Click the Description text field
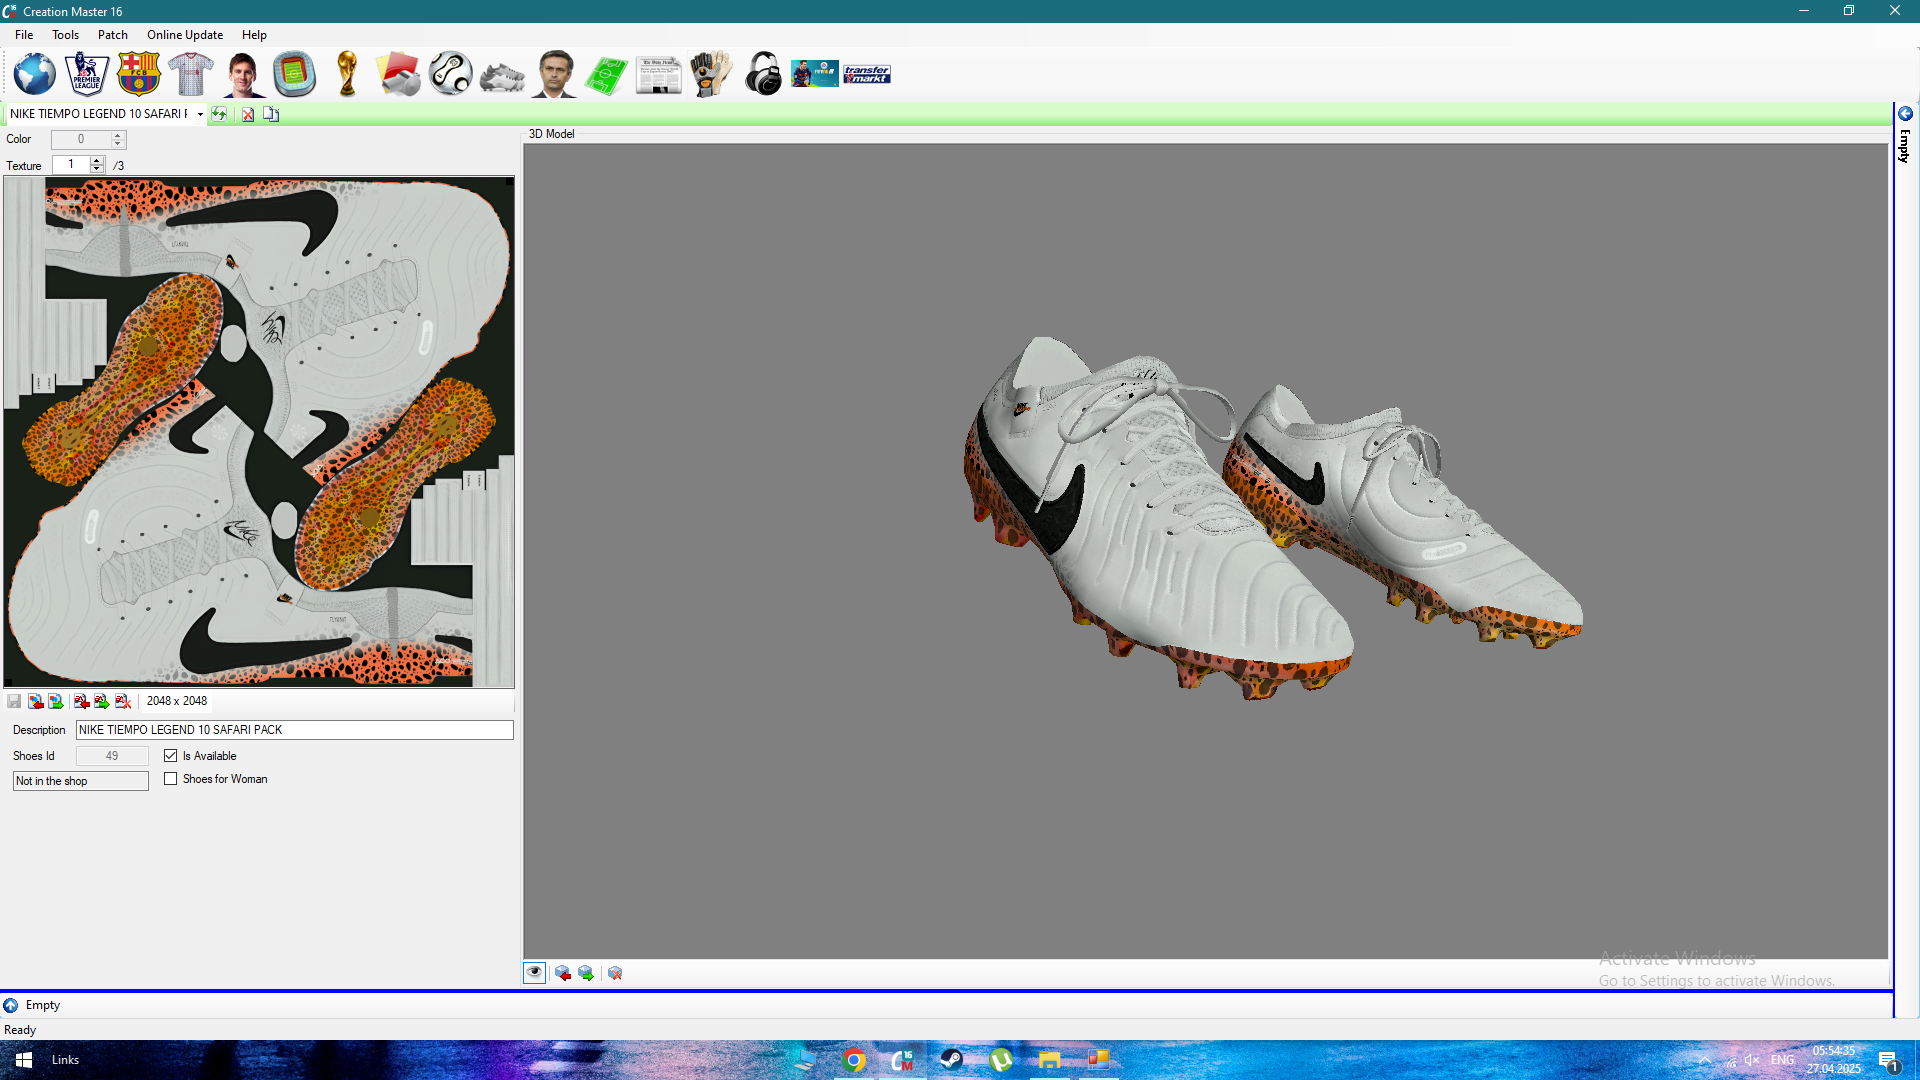Image resolution: width=1920 pixels, height=1080 pixels. tap(295, 730)
